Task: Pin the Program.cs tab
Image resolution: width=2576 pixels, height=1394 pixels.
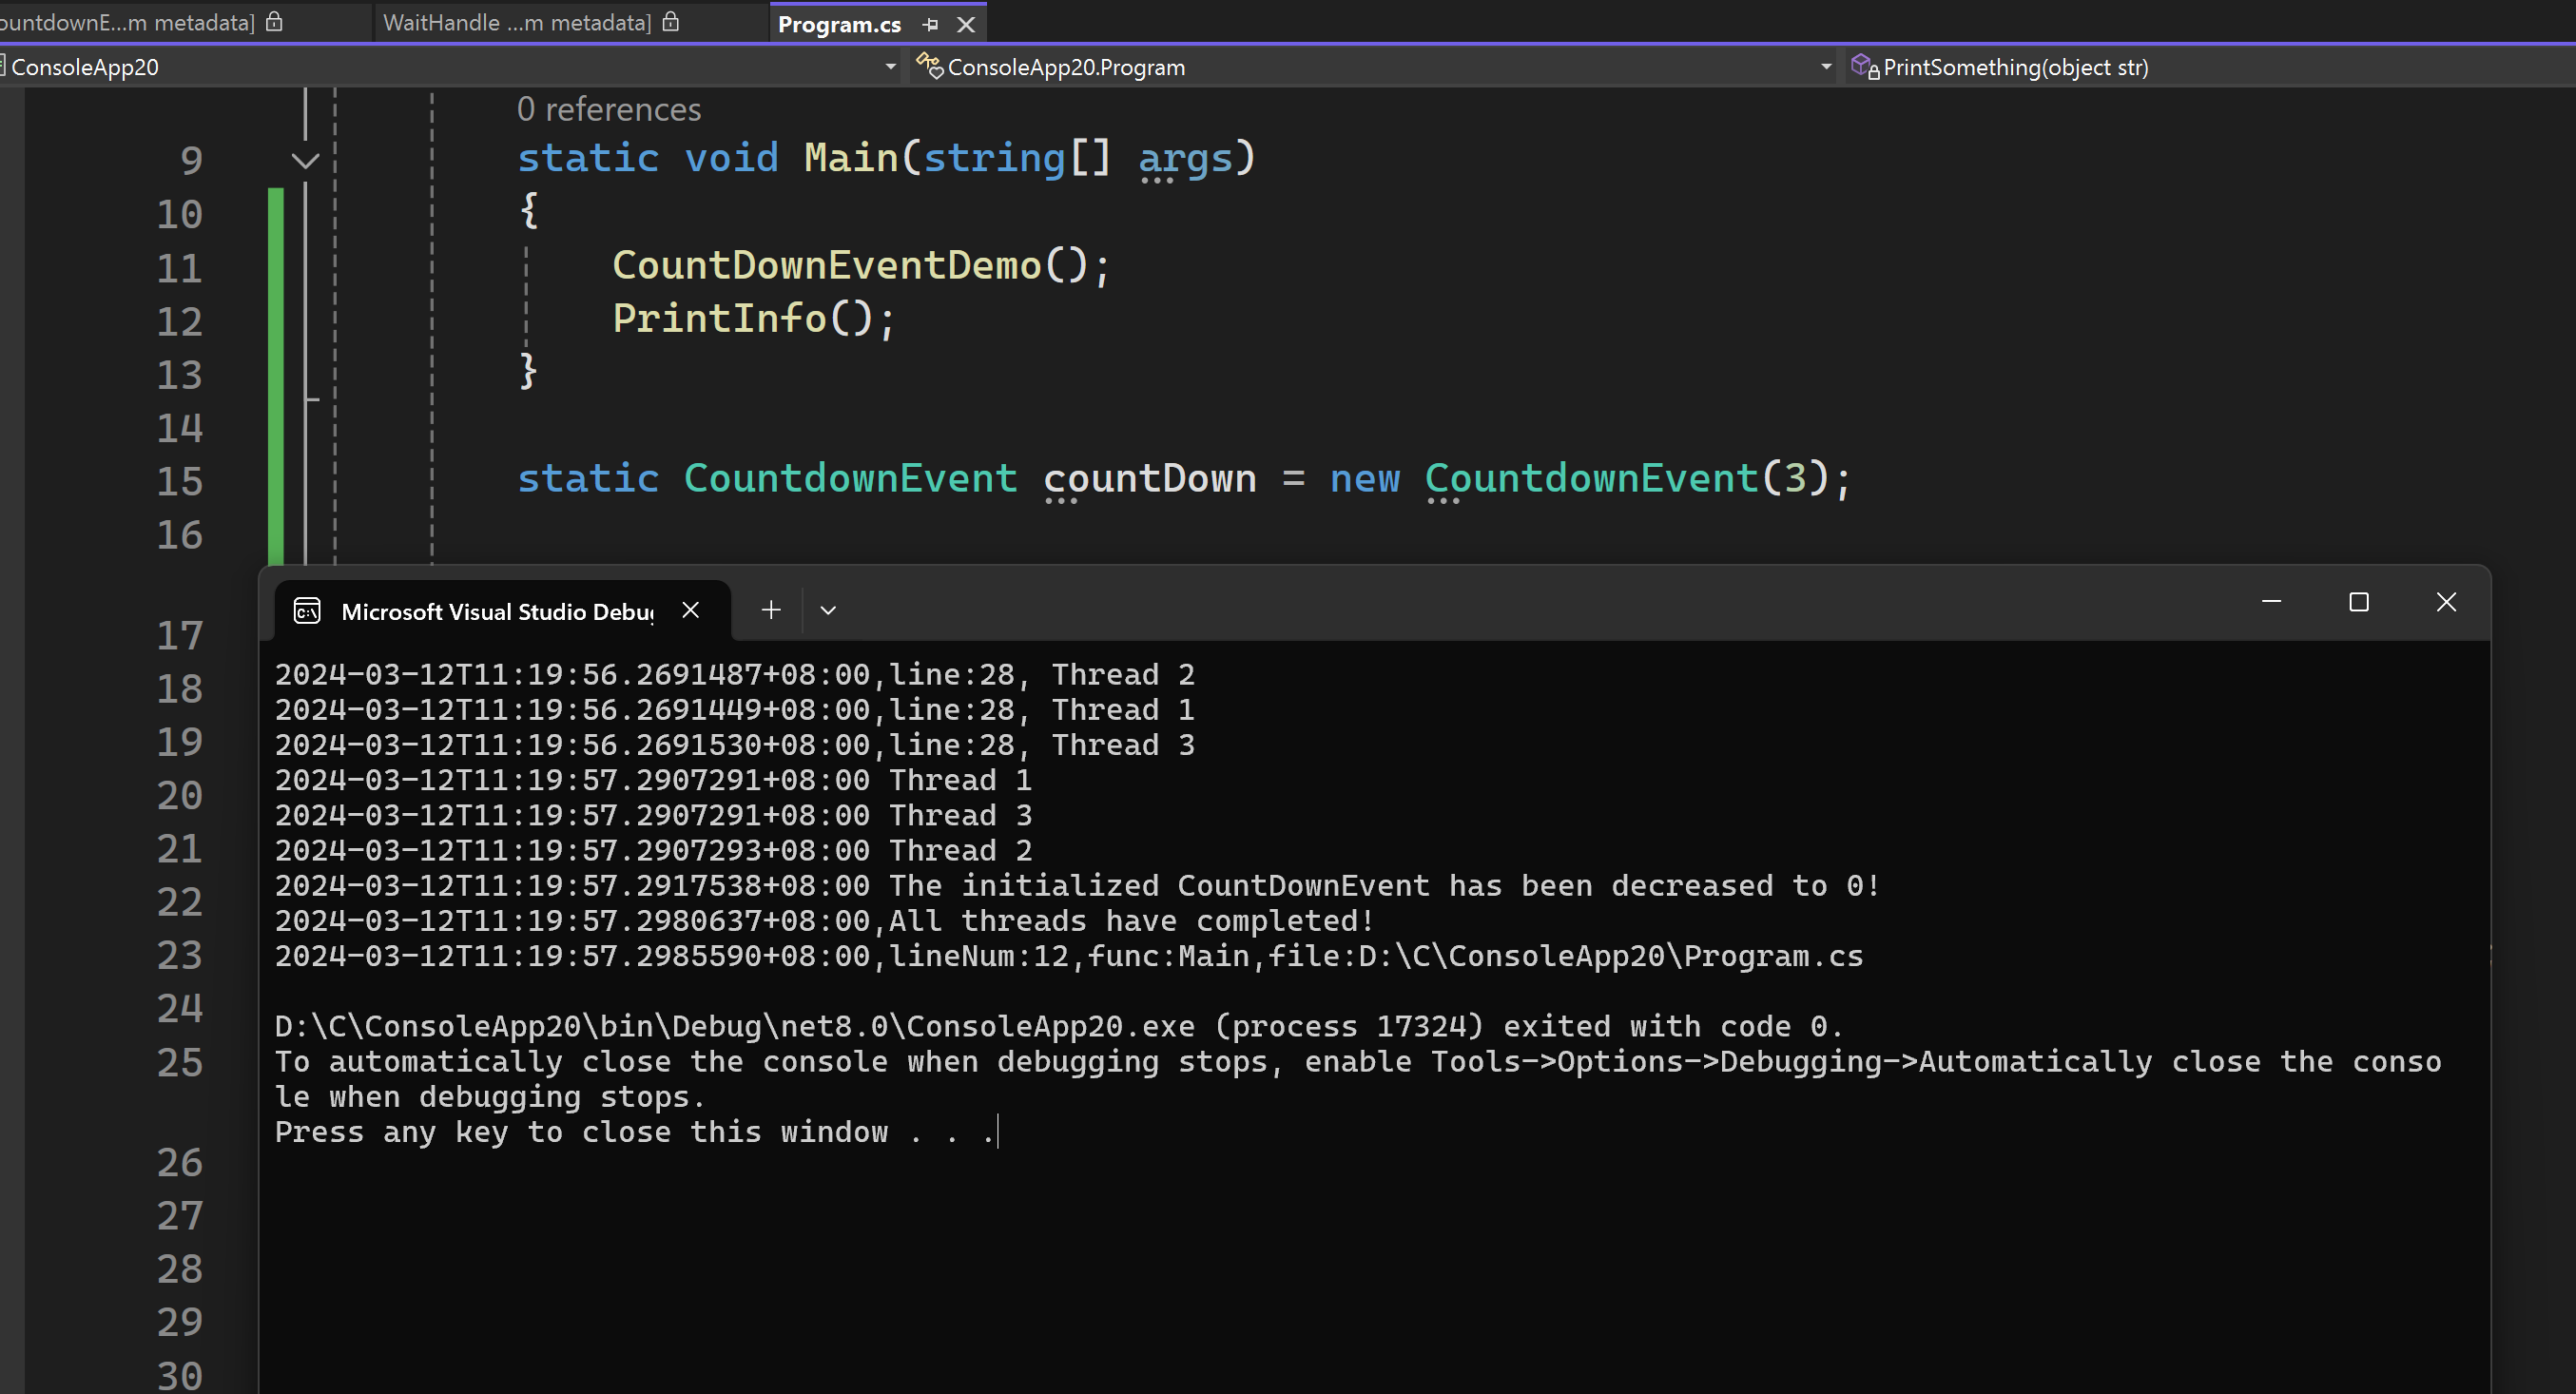Action: tap(930, 25)
